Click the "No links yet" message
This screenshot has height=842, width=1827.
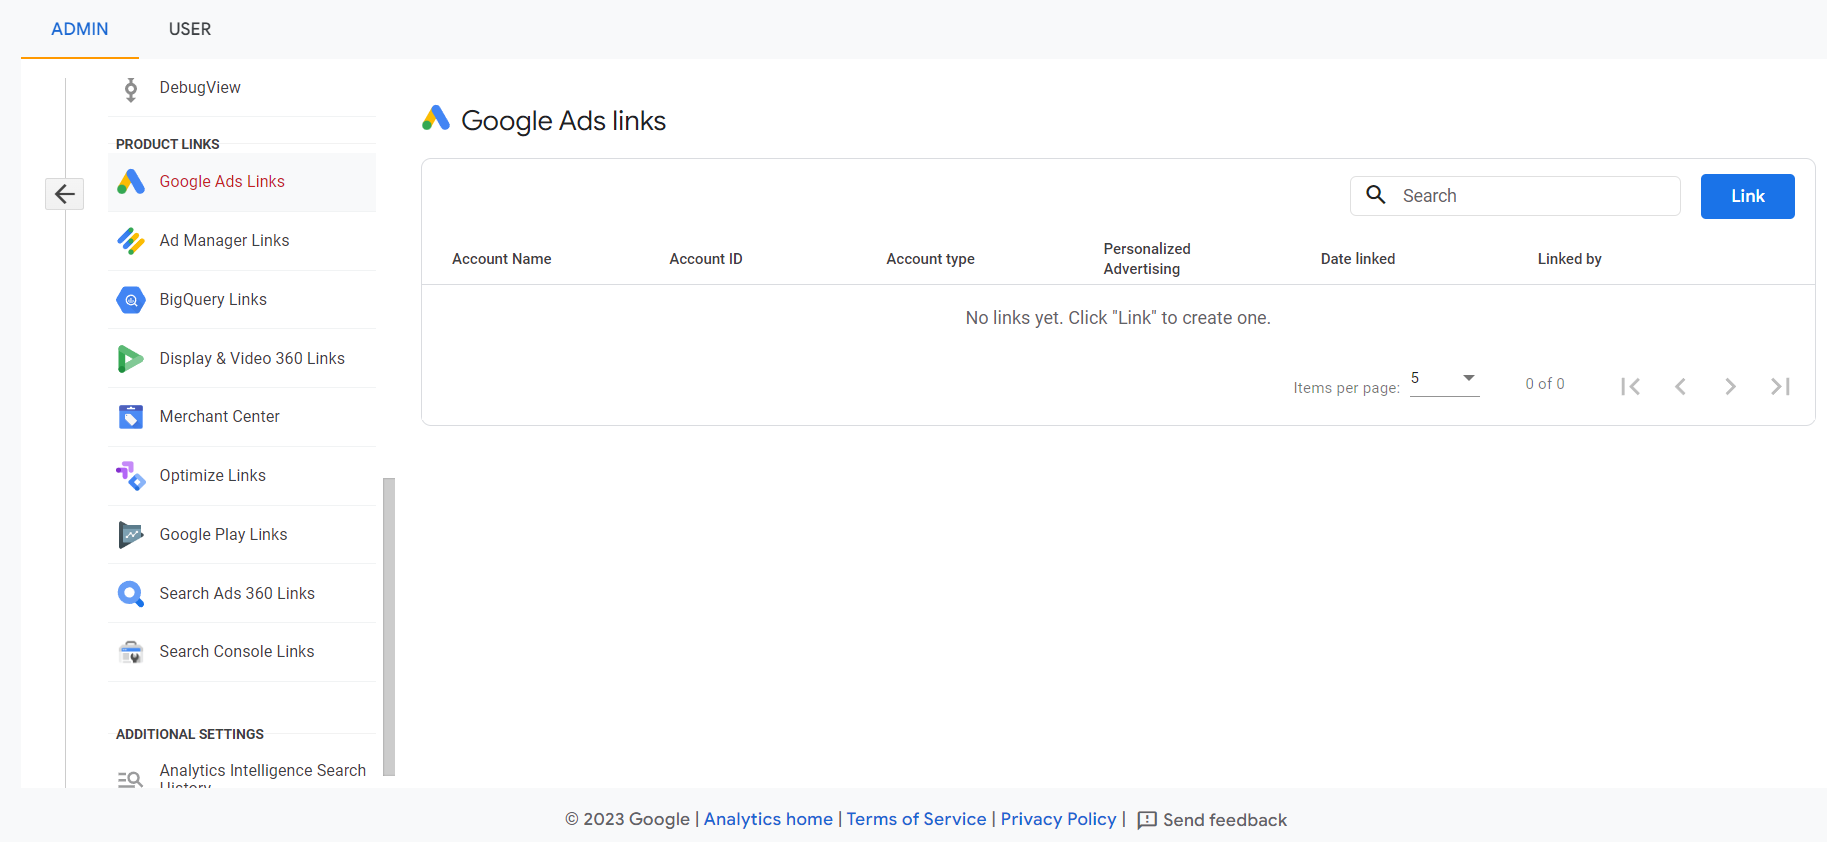pos(1118,318)
